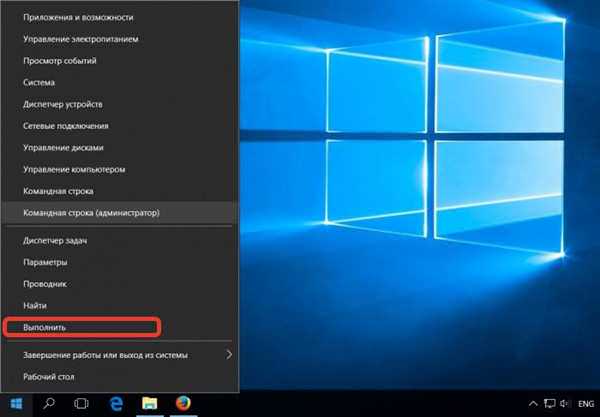Open Просмотр событий

120,61
